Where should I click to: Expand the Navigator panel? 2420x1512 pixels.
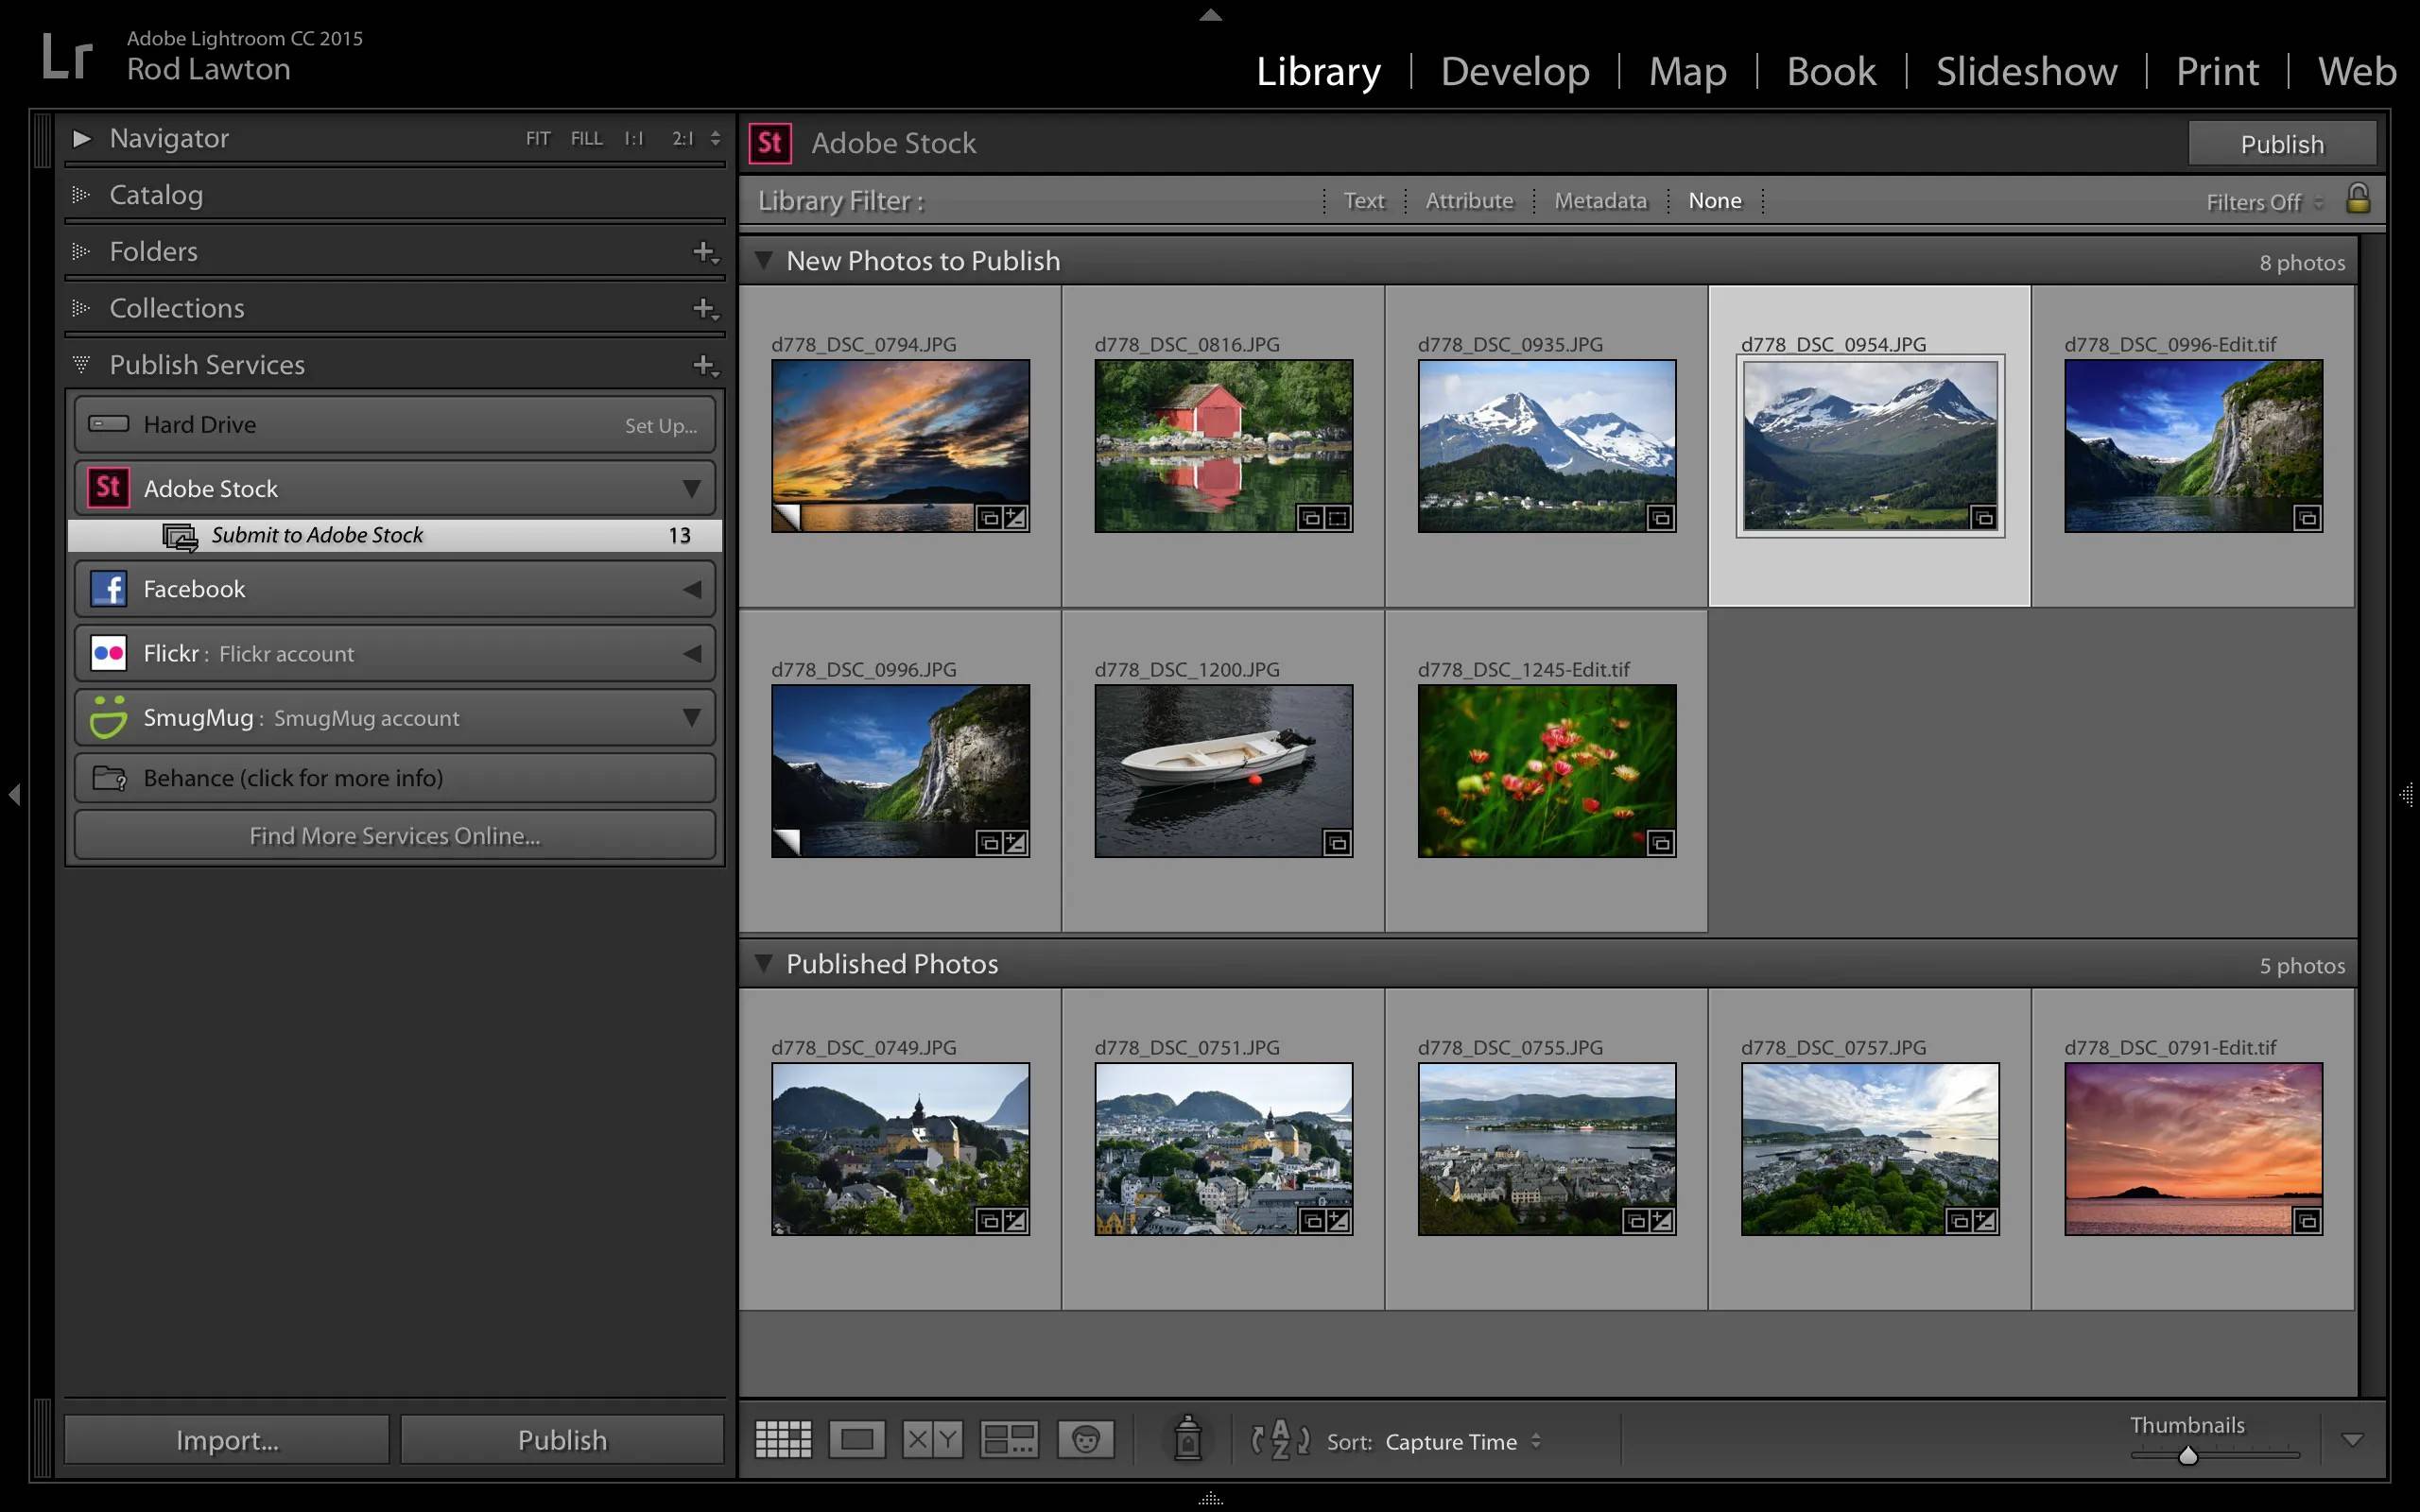pyautogui.click(x=82, y=138)
